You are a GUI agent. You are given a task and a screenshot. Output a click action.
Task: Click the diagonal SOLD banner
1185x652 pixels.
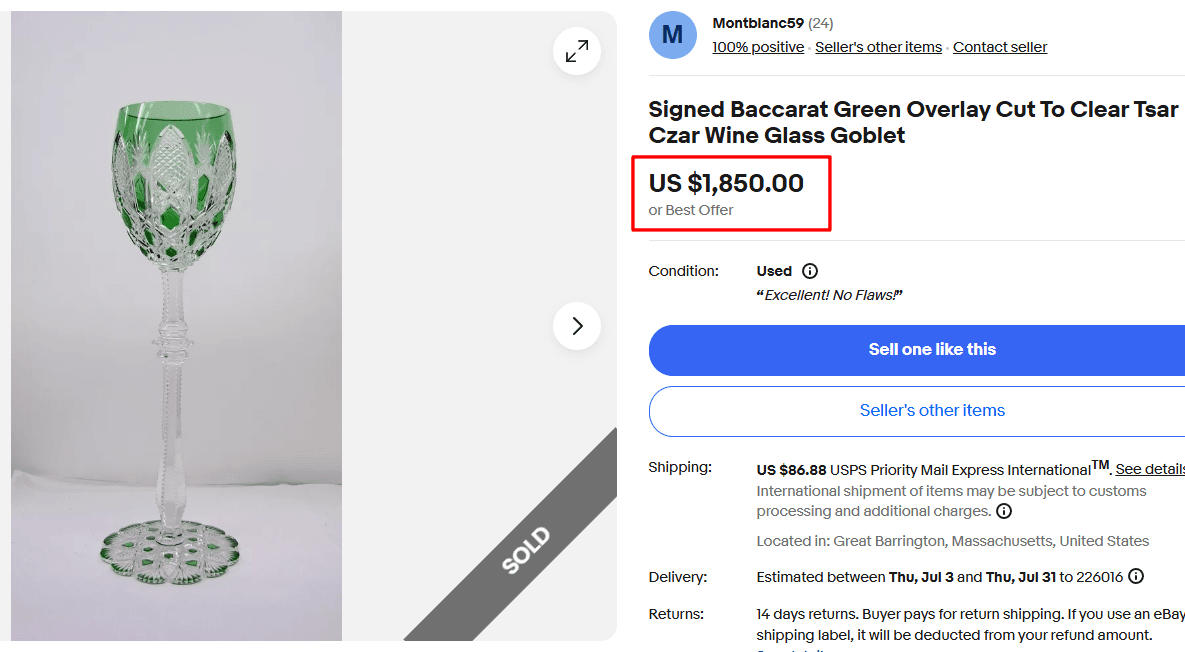click(525, 551)
